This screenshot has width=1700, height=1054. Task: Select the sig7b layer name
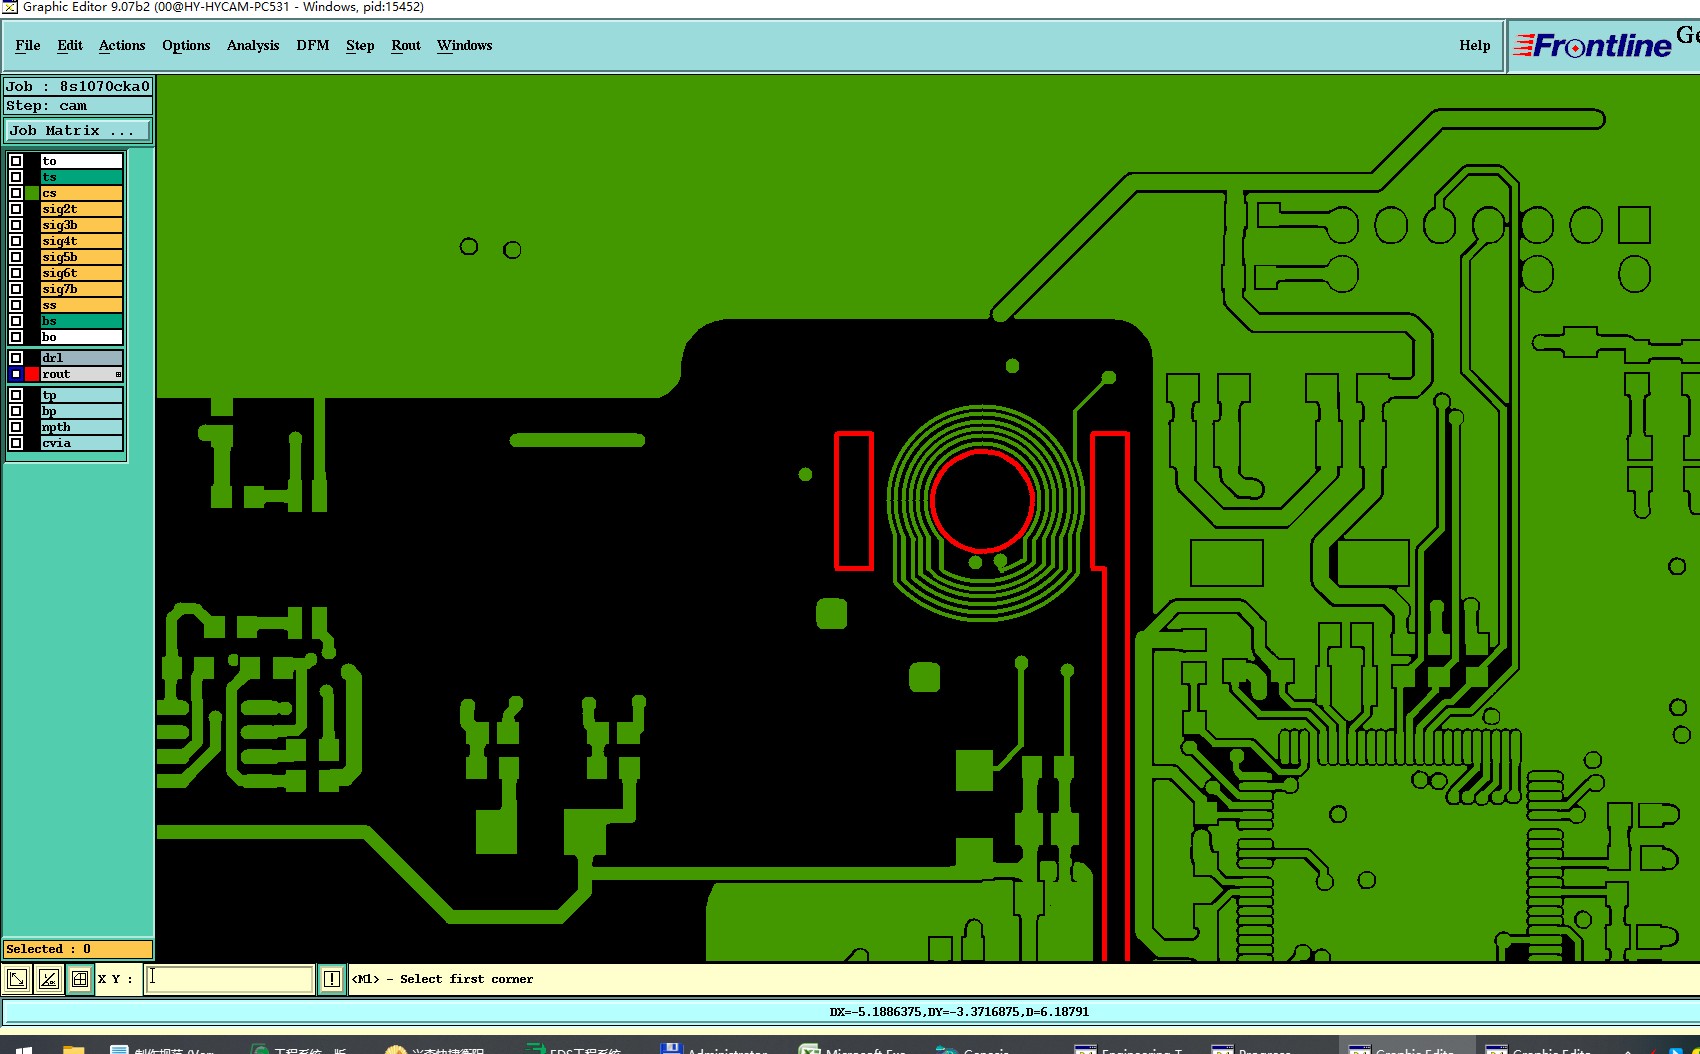pos(81,289)
